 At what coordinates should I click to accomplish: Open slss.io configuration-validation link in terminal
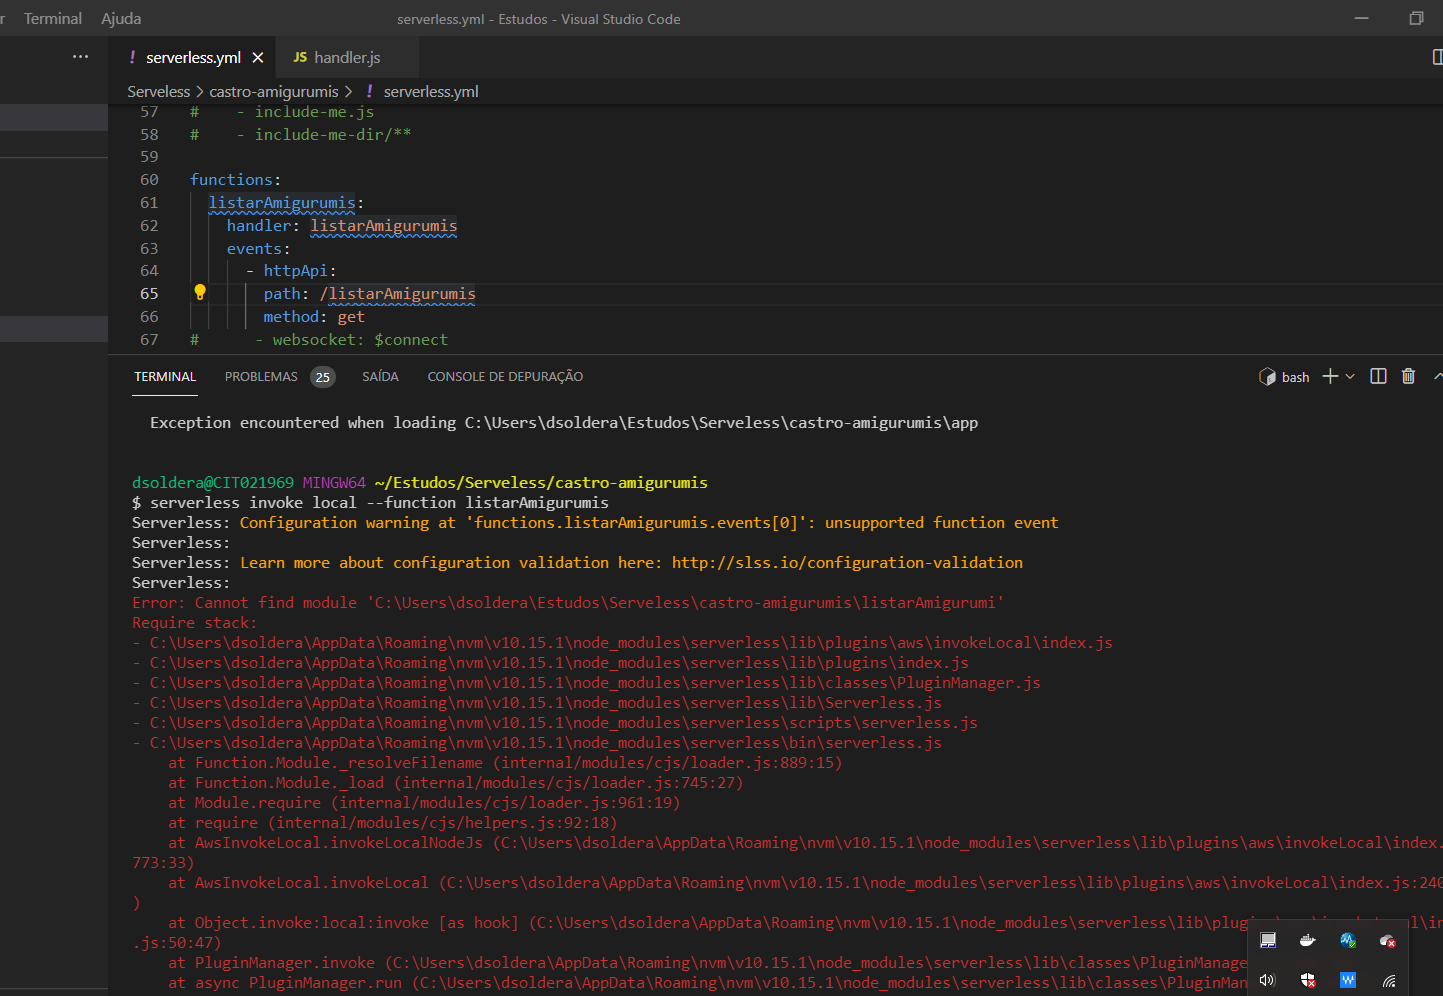click(x=847, y=563)
